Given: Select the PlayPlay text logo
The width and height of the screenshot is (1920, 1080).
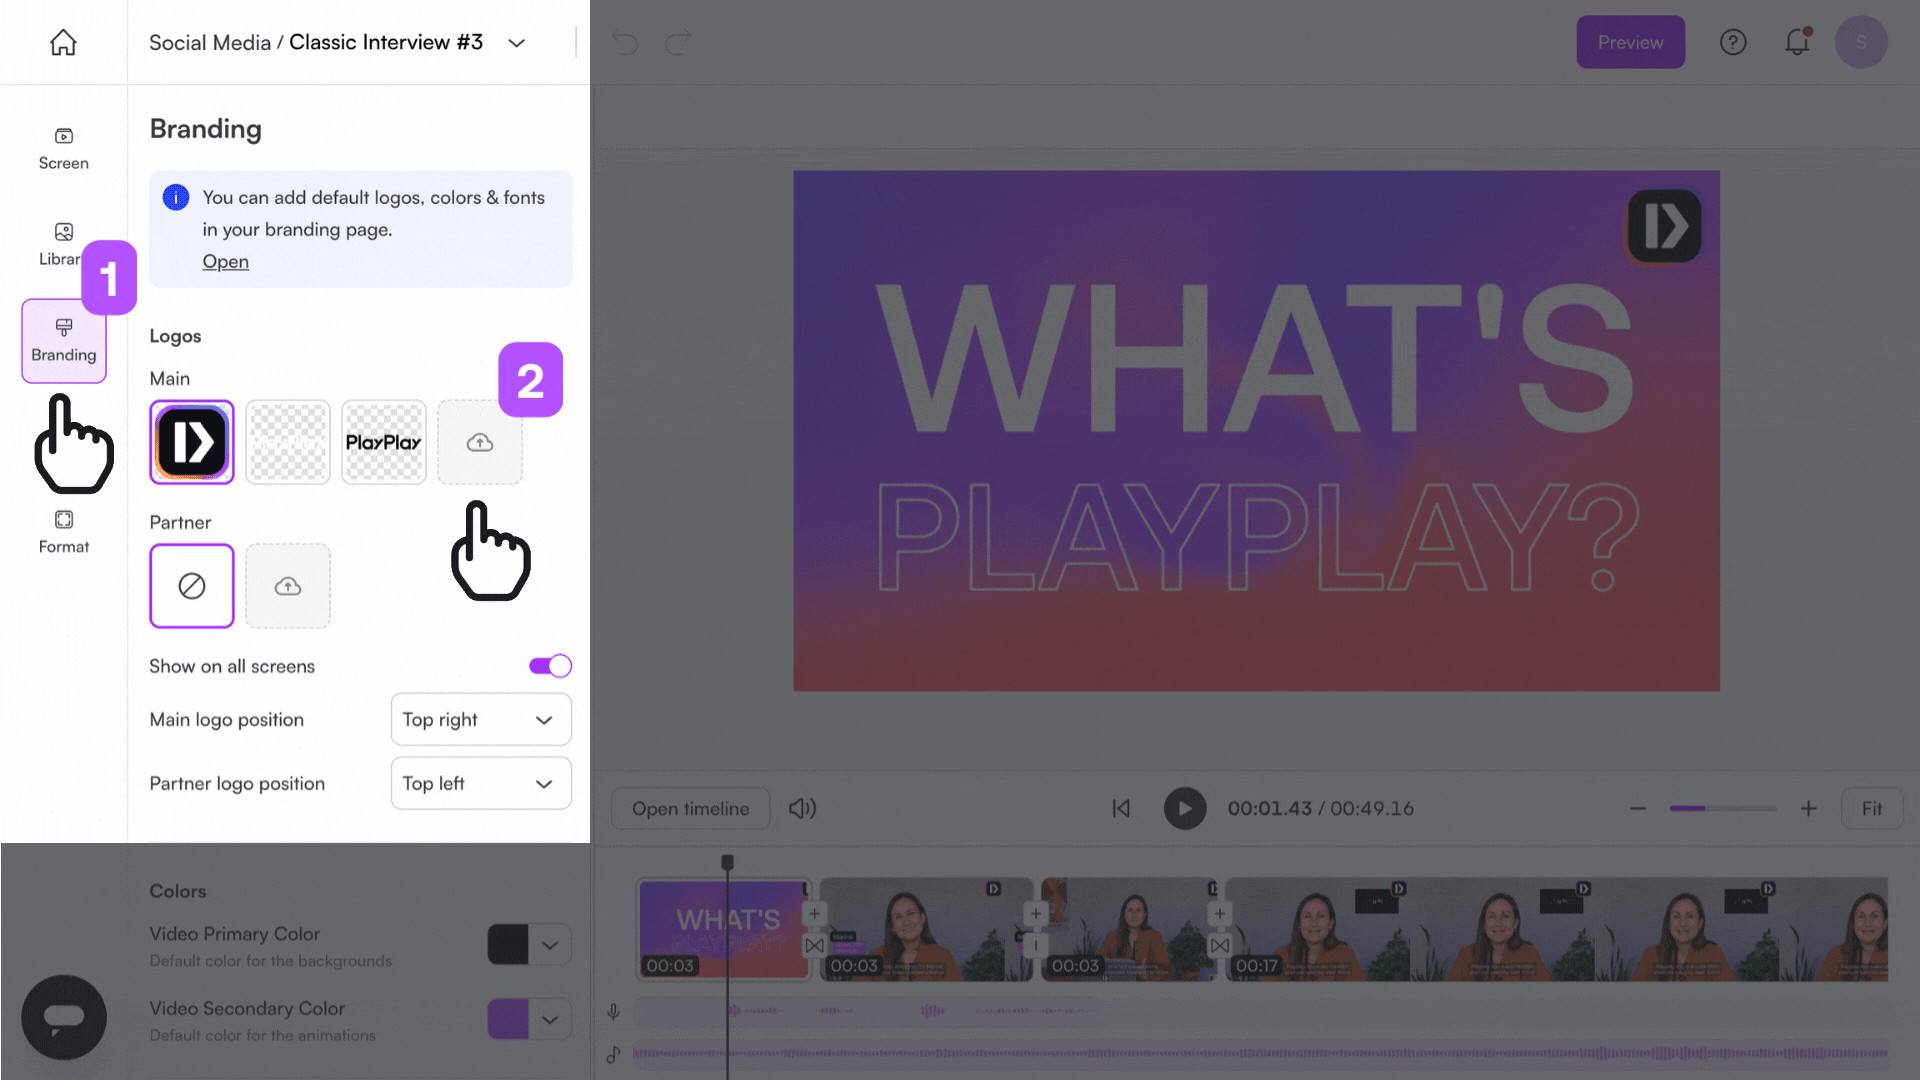Looking at the screenshot, I should pyautogui.click(x=384, y=443).
